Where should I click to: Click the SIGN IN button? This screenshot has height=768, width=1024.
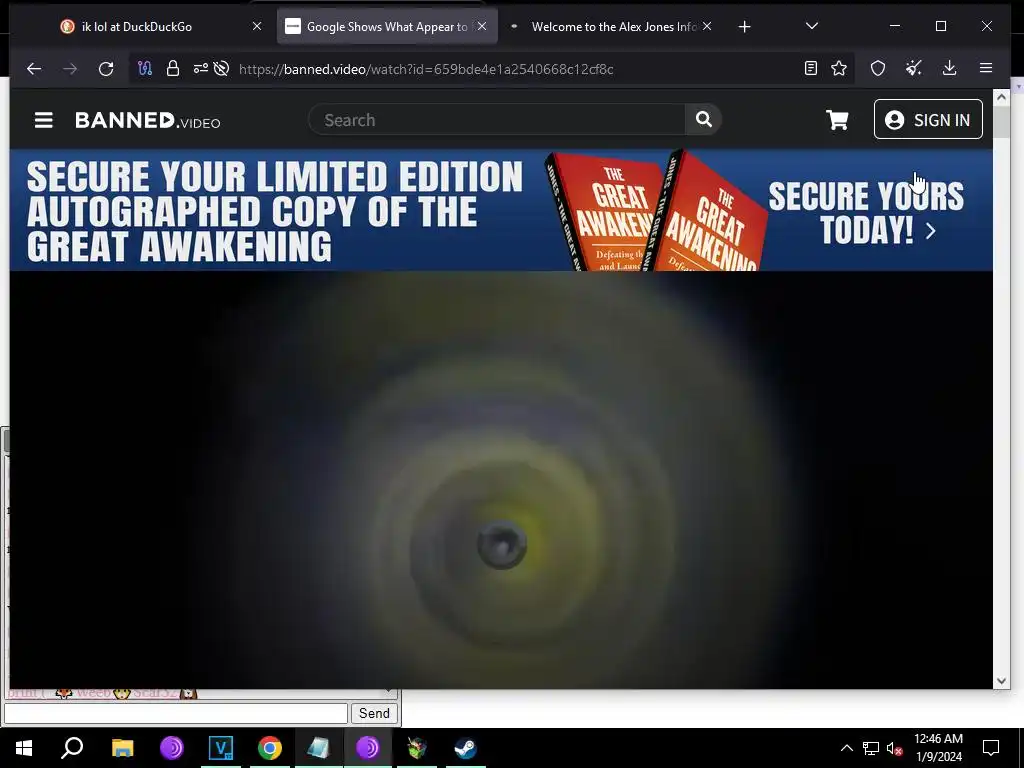pos(928,120)
